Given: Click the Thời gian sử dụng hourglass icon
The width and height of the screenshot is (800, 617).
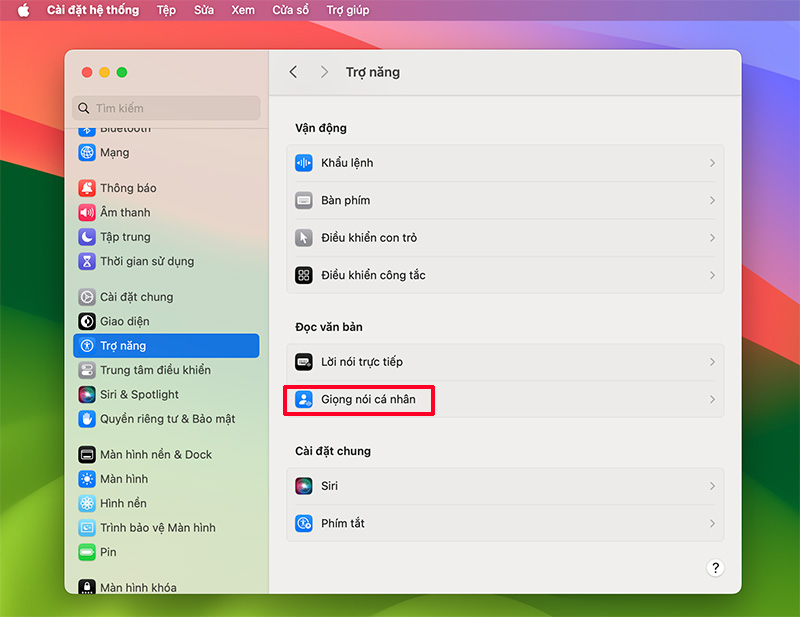Looking at the screenshot, I should (x=87, y=261).
